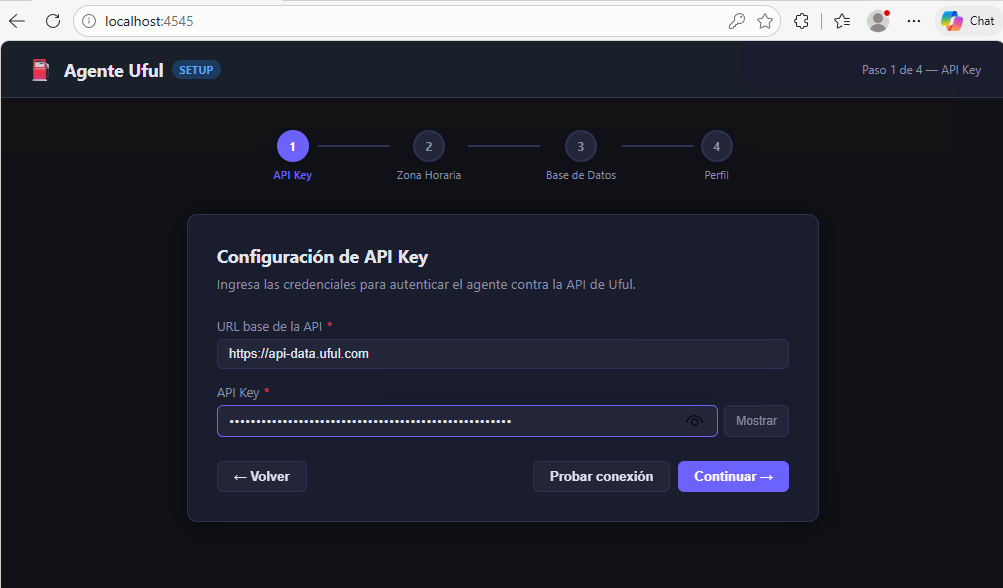Focus the URL base de la API input field

click(502, 353)
